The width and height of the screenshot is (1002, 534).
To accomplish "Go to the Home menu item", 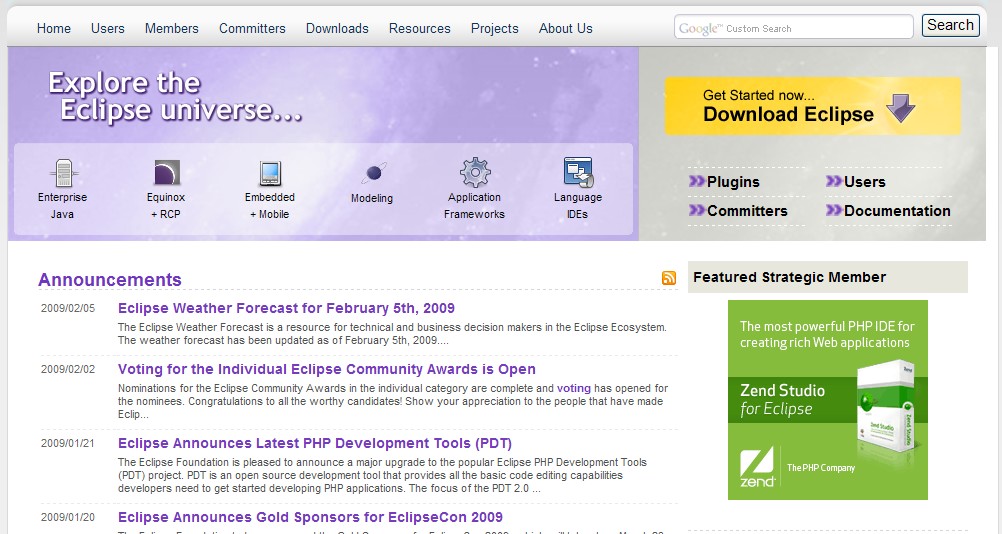I will [x=54, y=29].
